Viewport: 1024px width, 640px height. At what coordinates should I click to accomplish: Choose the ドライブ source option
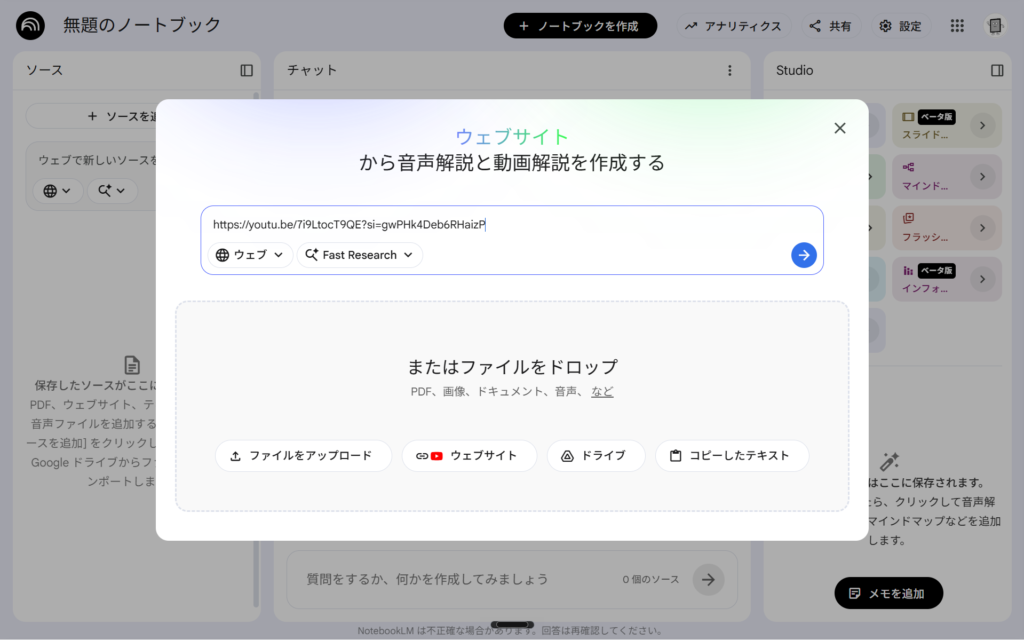click(x=596, y=456)
